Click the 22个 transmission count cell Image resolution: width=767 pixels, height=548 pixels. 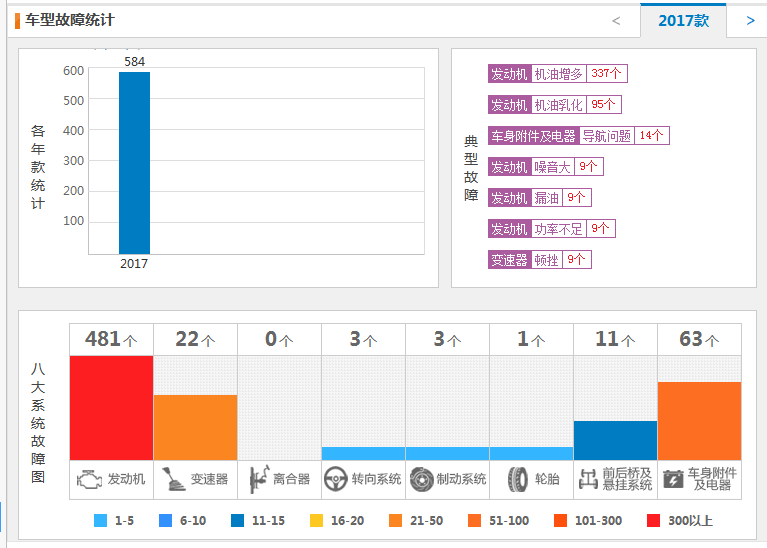click(x=196, y=339)
